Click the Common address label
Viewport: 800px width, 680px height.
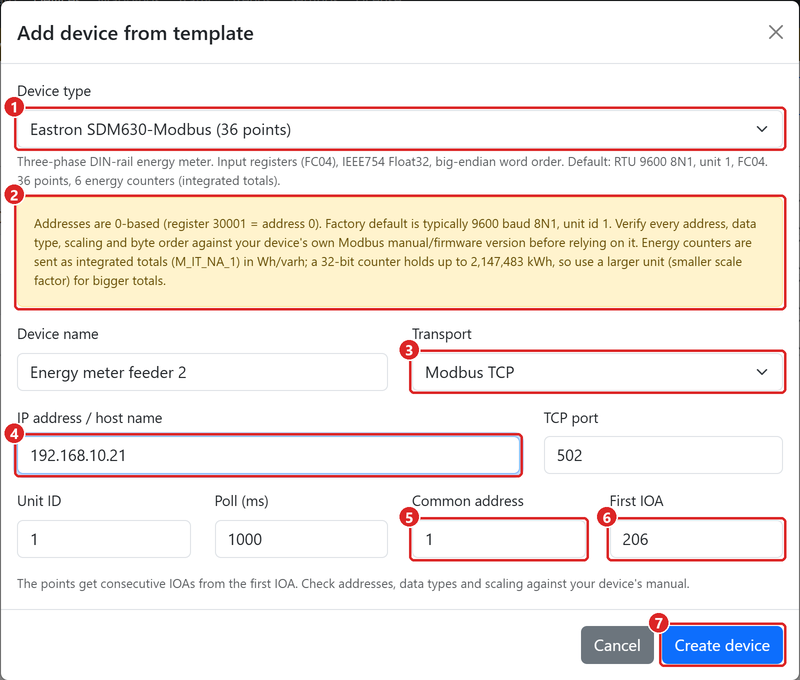(x=468, y=501)
